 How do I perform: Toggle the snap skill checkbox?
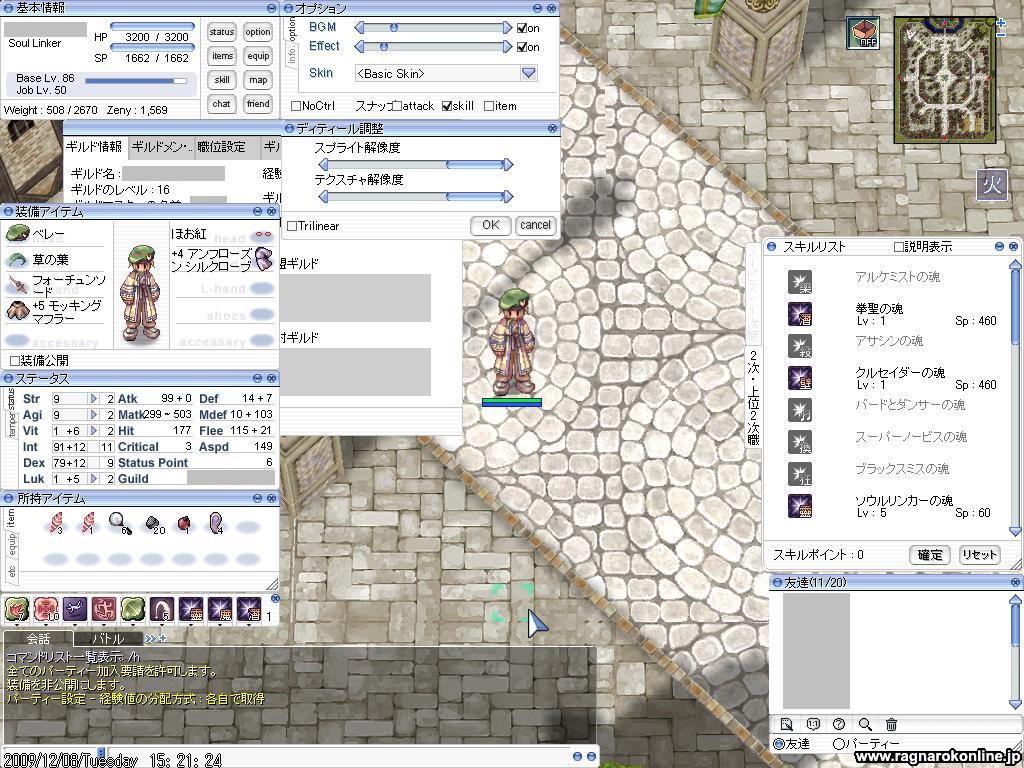point(447,106)
